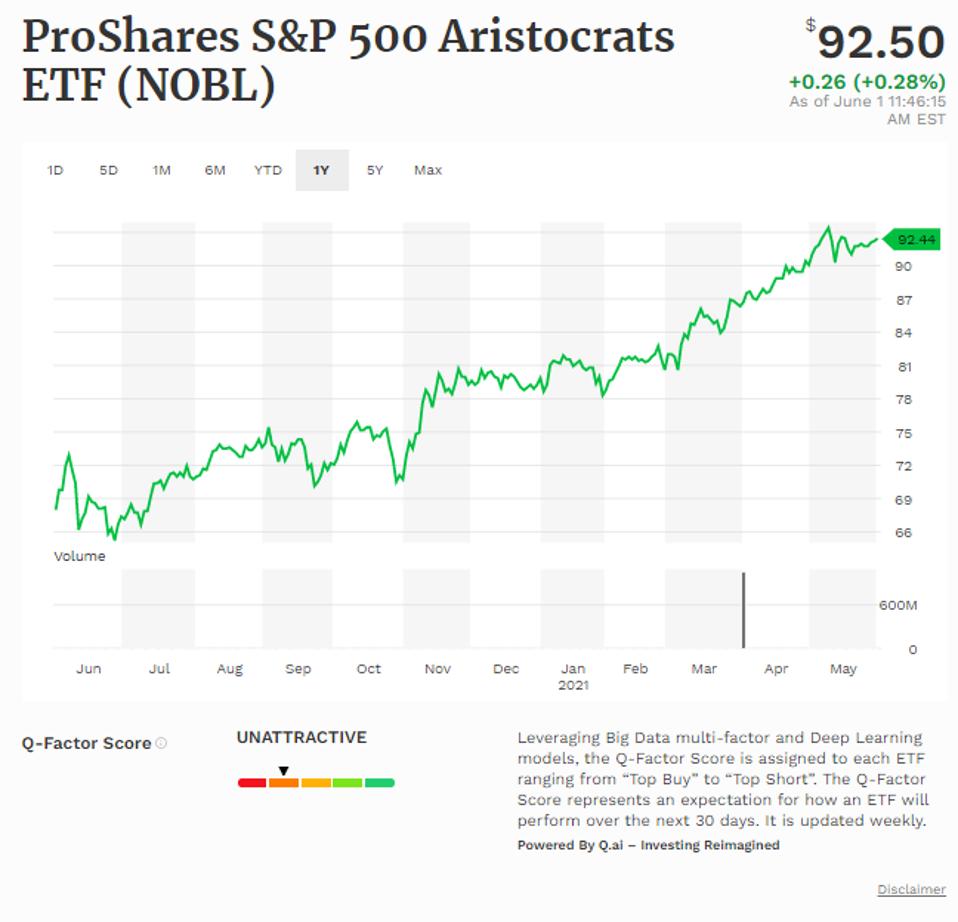Switch to the 1D chart view
958x922 pixels.
tap(55, 170)
